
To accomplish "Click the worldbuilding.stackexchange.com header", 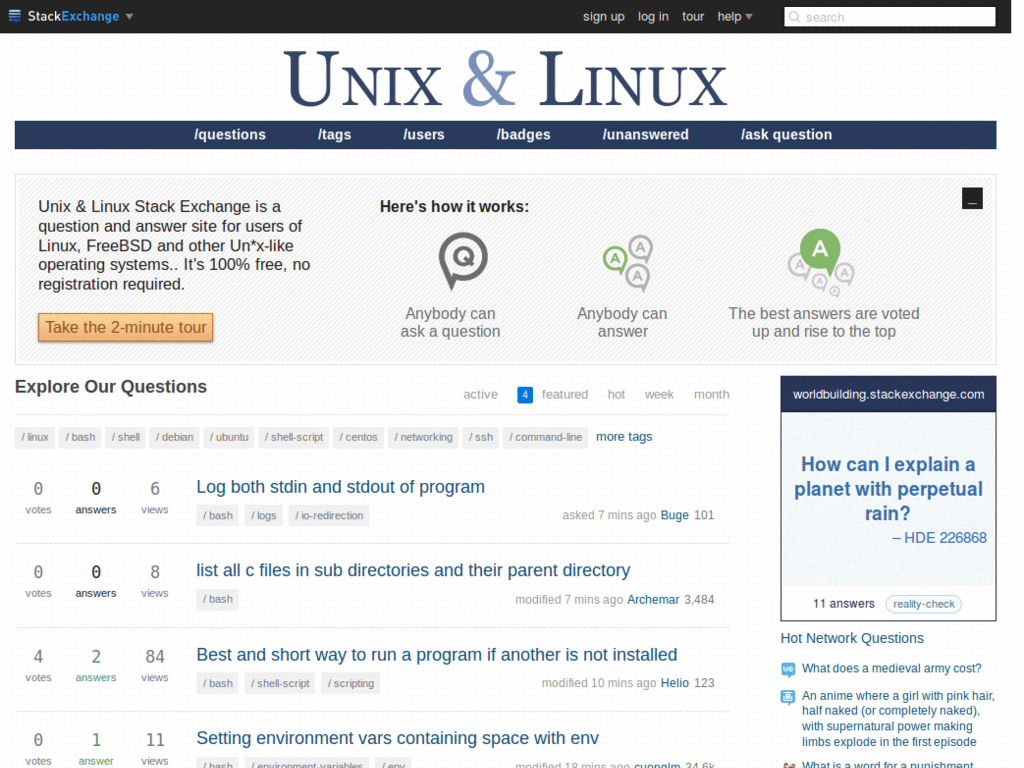I will [888, 394].
